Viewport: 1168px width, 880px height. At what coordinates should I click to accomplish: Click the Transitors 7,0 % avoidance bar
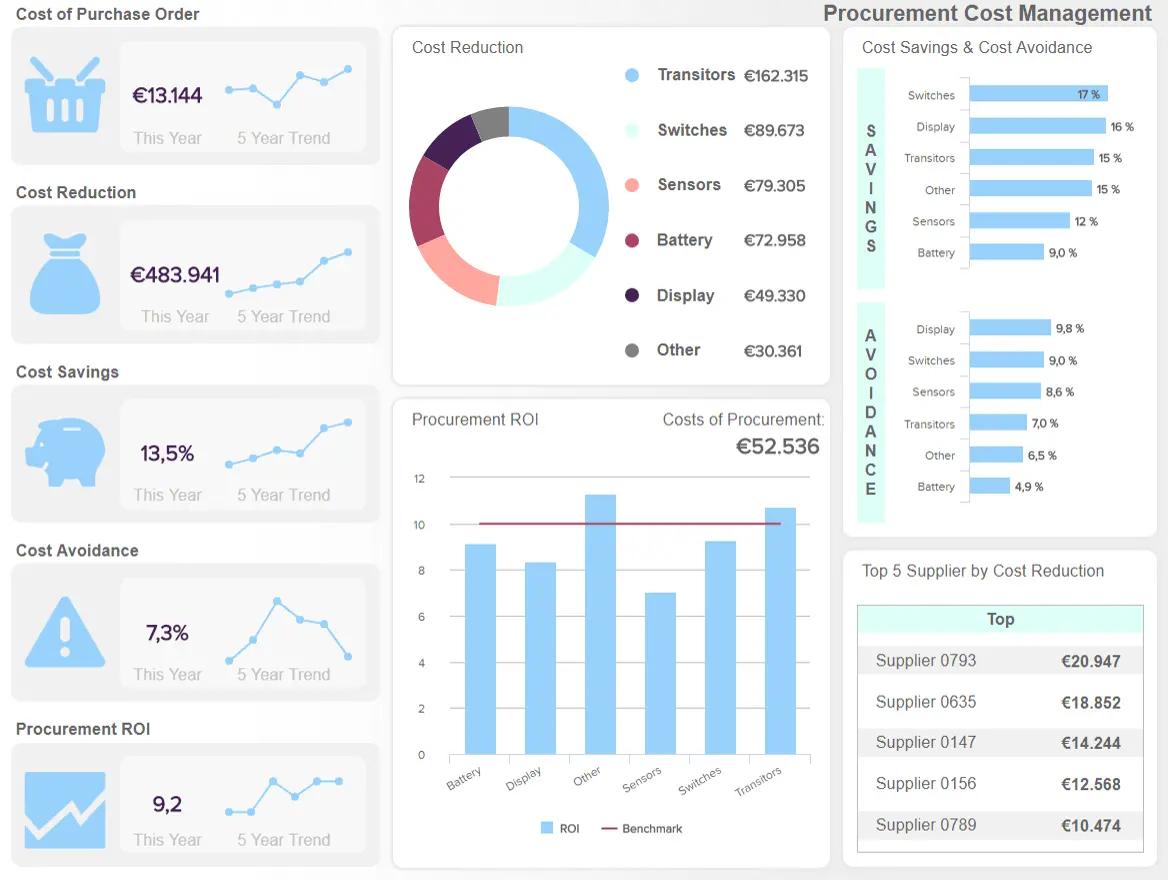tap(997, 422)
